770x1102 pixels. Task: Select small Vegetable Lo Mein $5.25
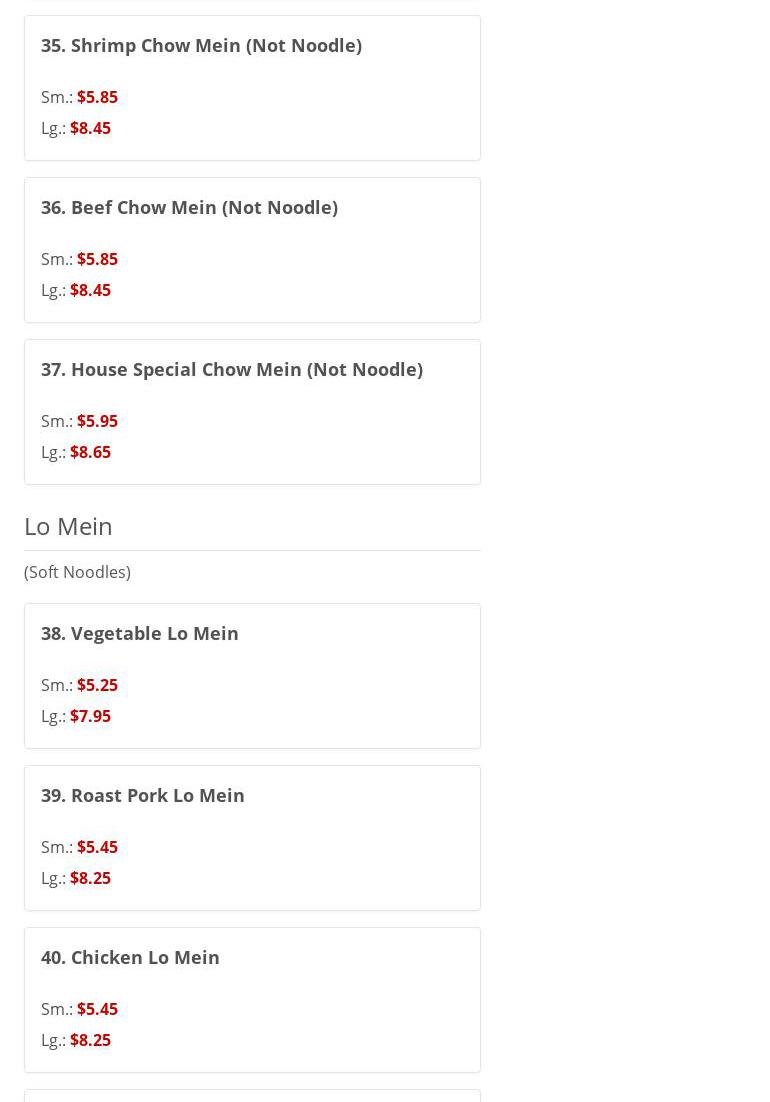point(97,685)
